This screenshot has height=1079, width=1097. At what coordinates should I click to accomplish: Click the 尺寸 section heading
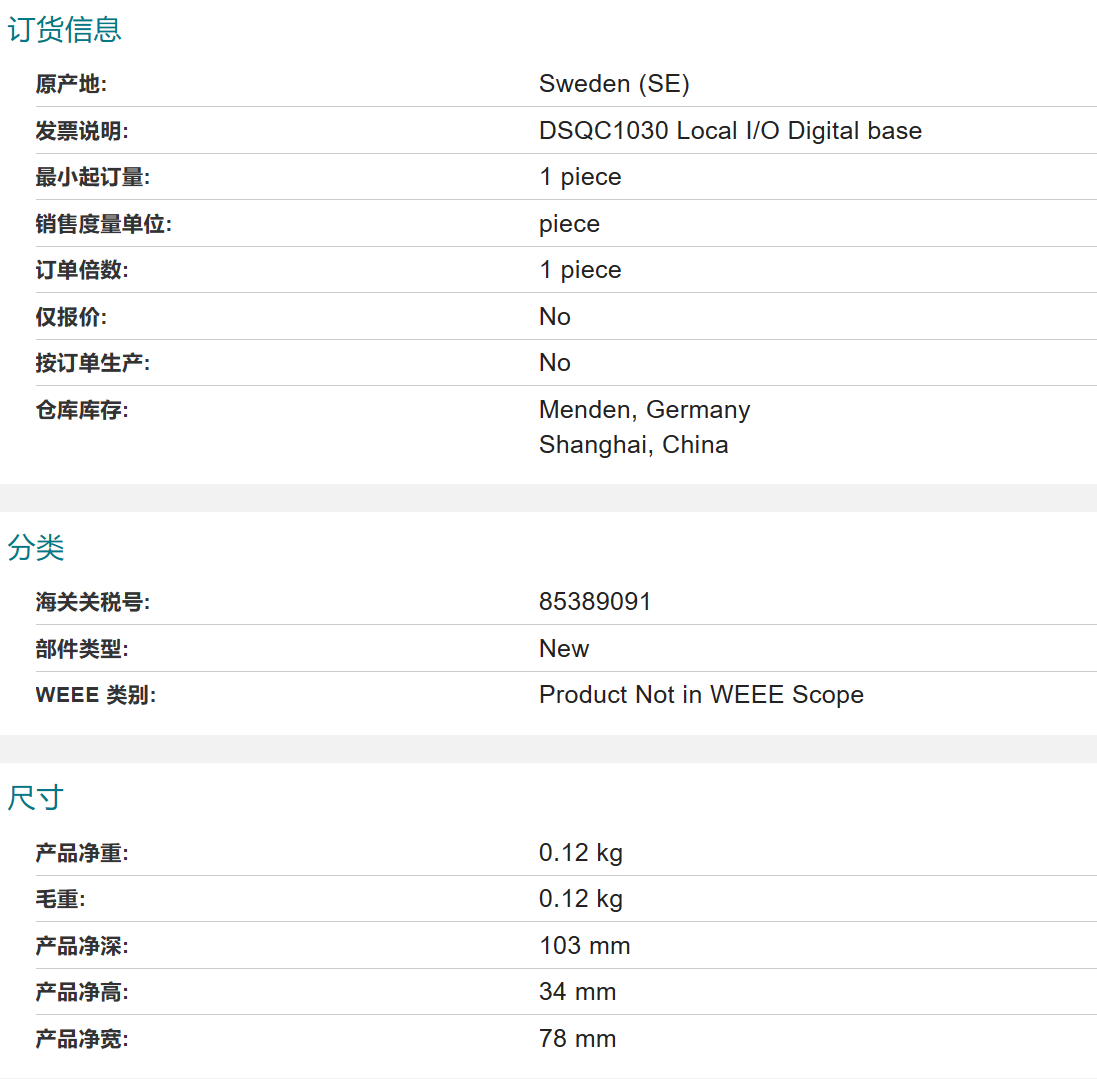click(x=36, y=798)
